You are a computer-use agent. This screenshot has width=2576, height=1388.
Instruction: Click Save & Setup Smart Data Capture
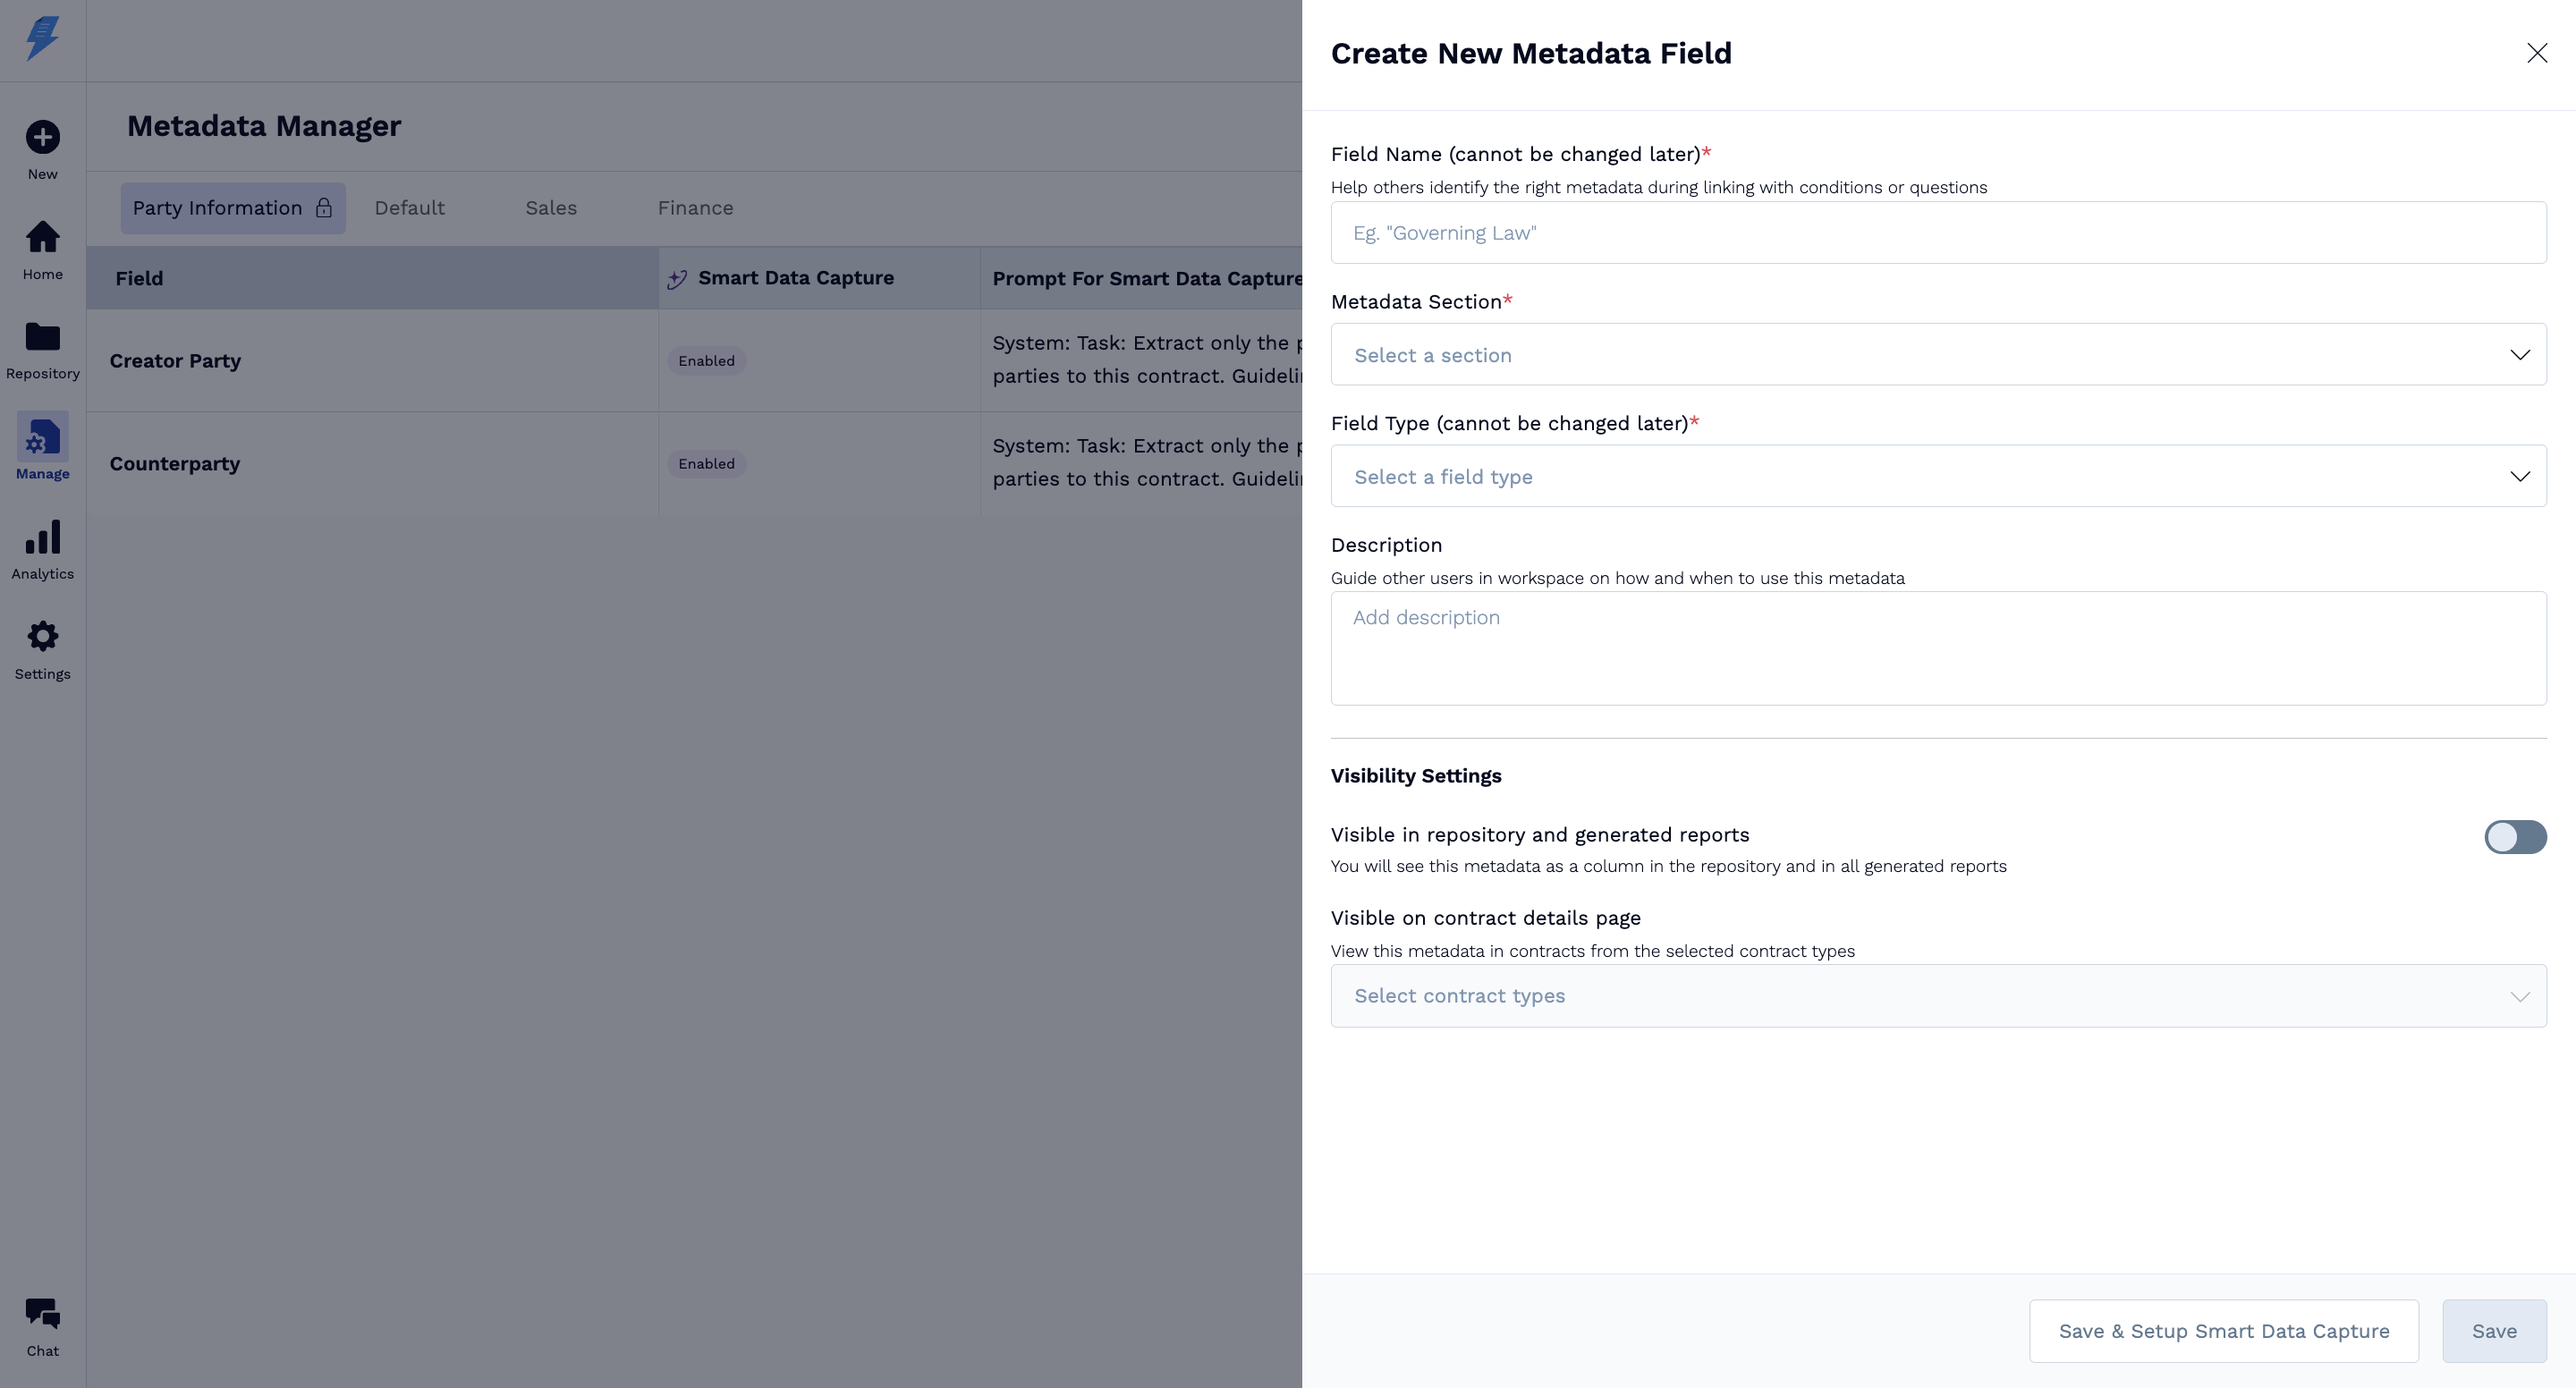coord(2223,1331)
